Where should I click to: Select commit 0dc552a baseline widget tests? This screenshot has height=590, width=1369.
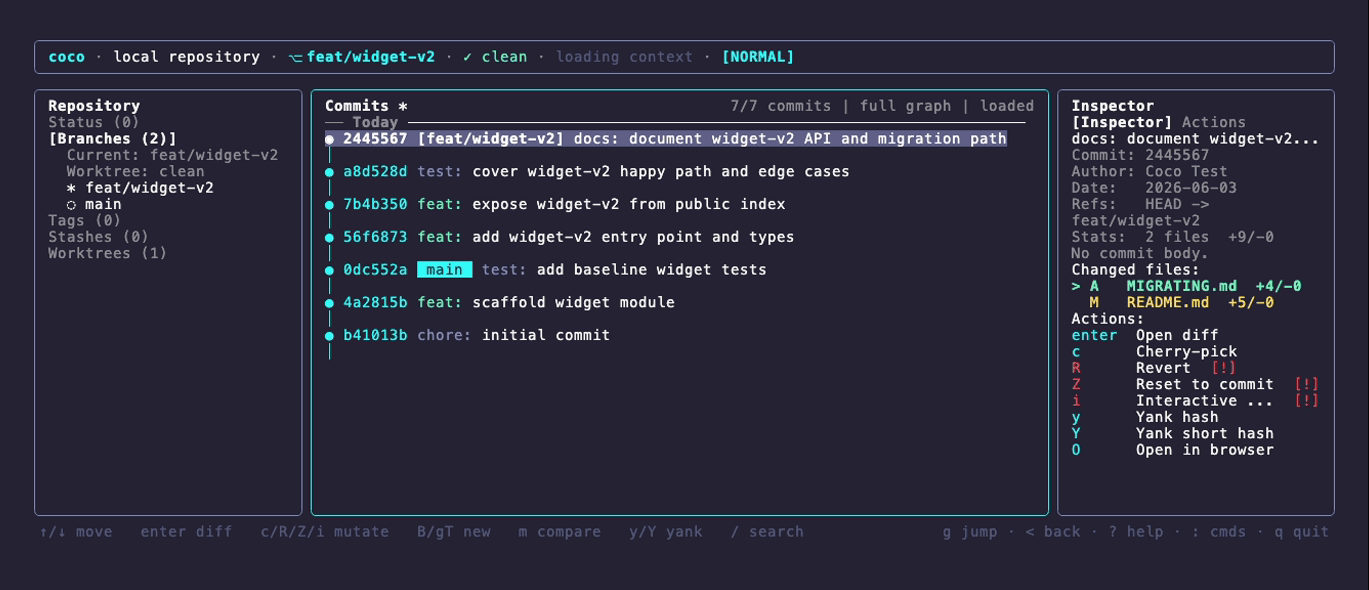tap(546, 270)
